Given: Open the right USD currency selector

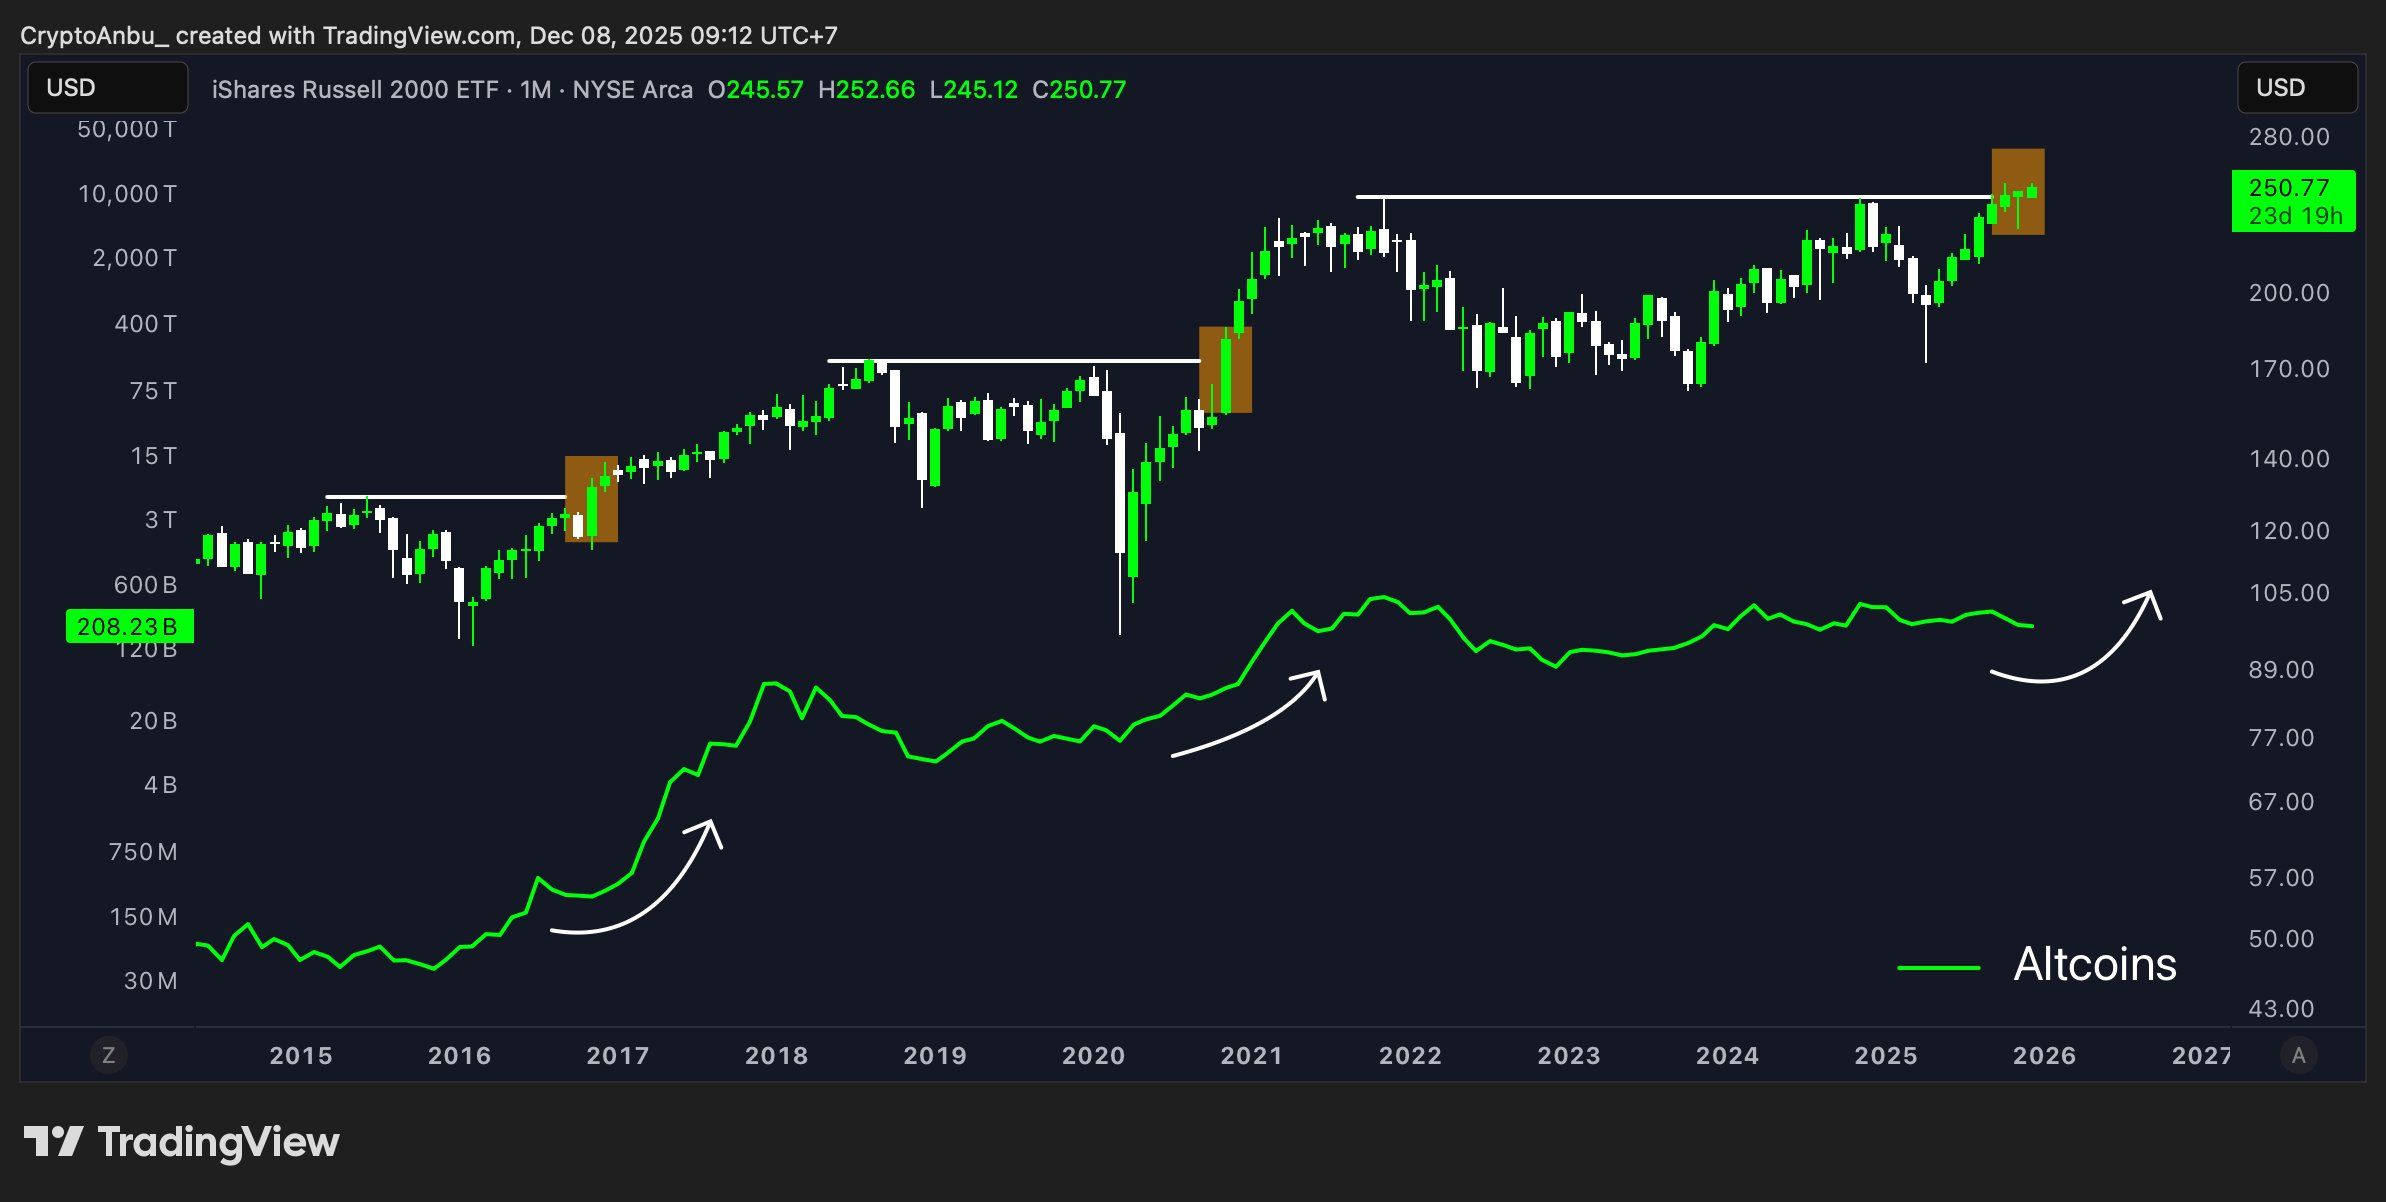Looking at the screenshot, I should 2295,87.
